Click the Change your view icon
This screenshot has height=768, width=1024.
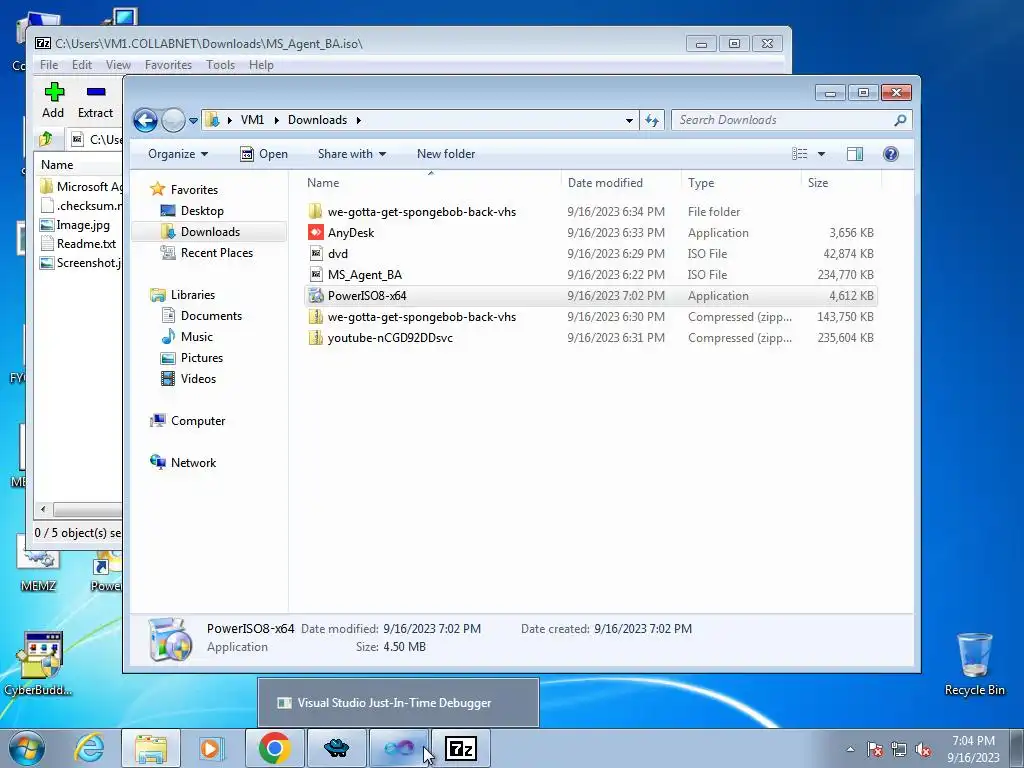[x=800, y=154]
